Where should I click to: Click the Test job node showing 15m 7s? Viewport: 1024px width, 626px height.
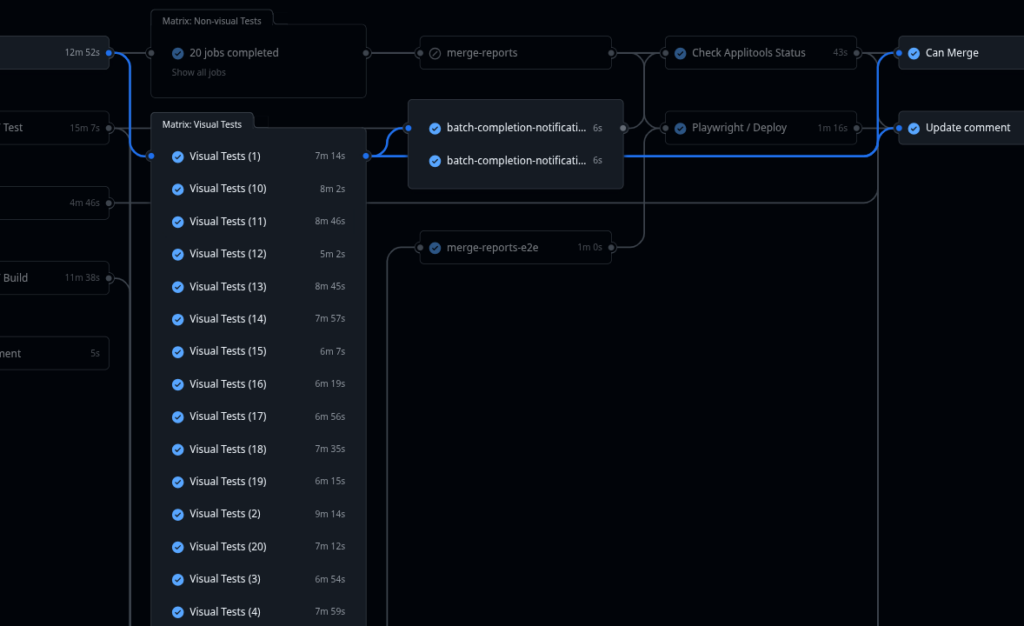pyautogui.click(x=54, y=128)
